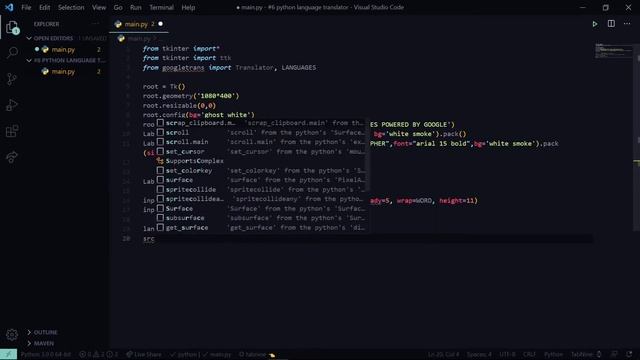The image size is (640, 360).
Task: Choose scrap_clipboard.main suggestion
Action: coord(261,123)
